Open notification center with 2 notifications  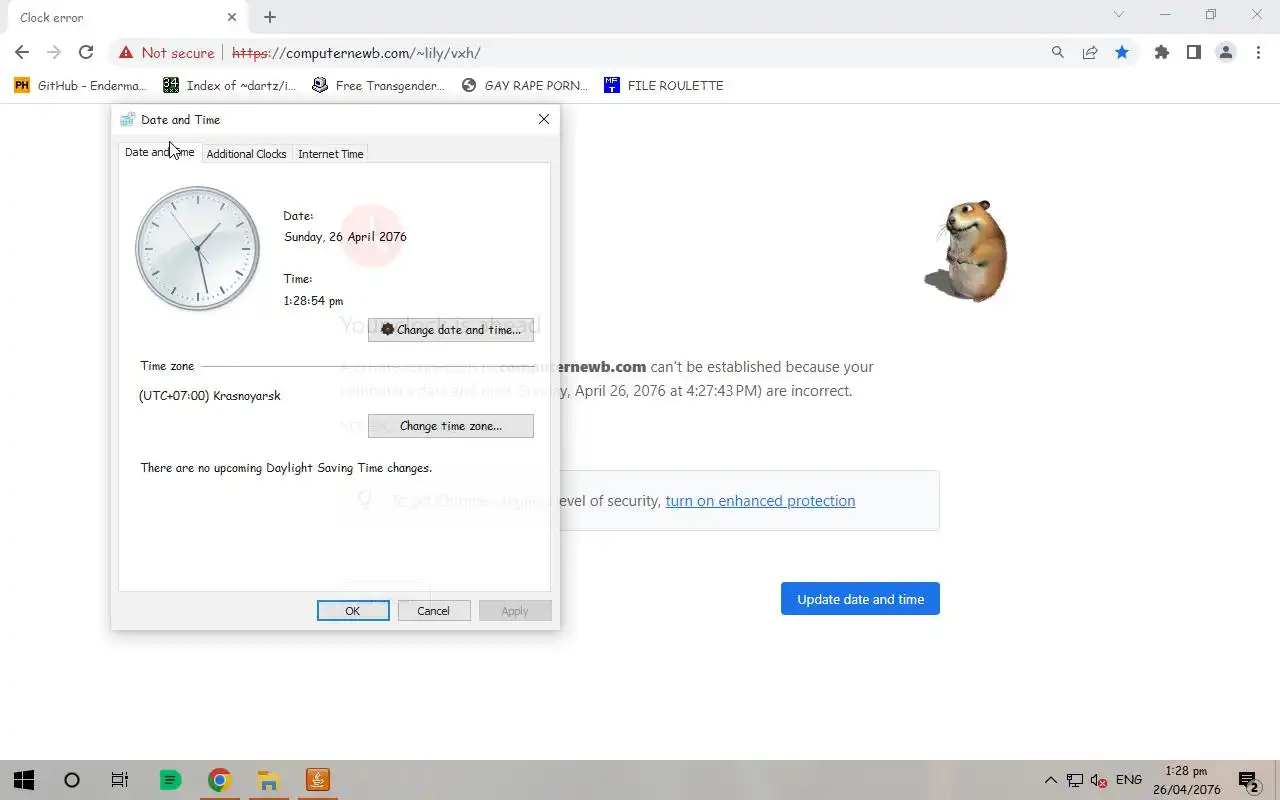[x=1249, y=780]
